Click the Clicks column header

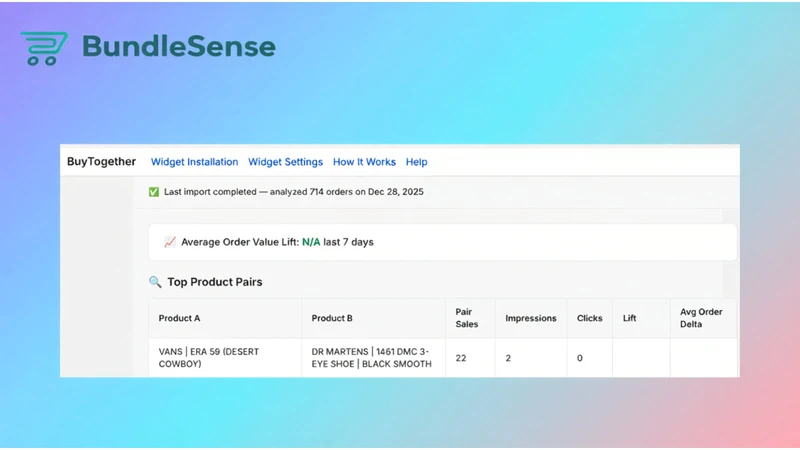pos(589,318)
